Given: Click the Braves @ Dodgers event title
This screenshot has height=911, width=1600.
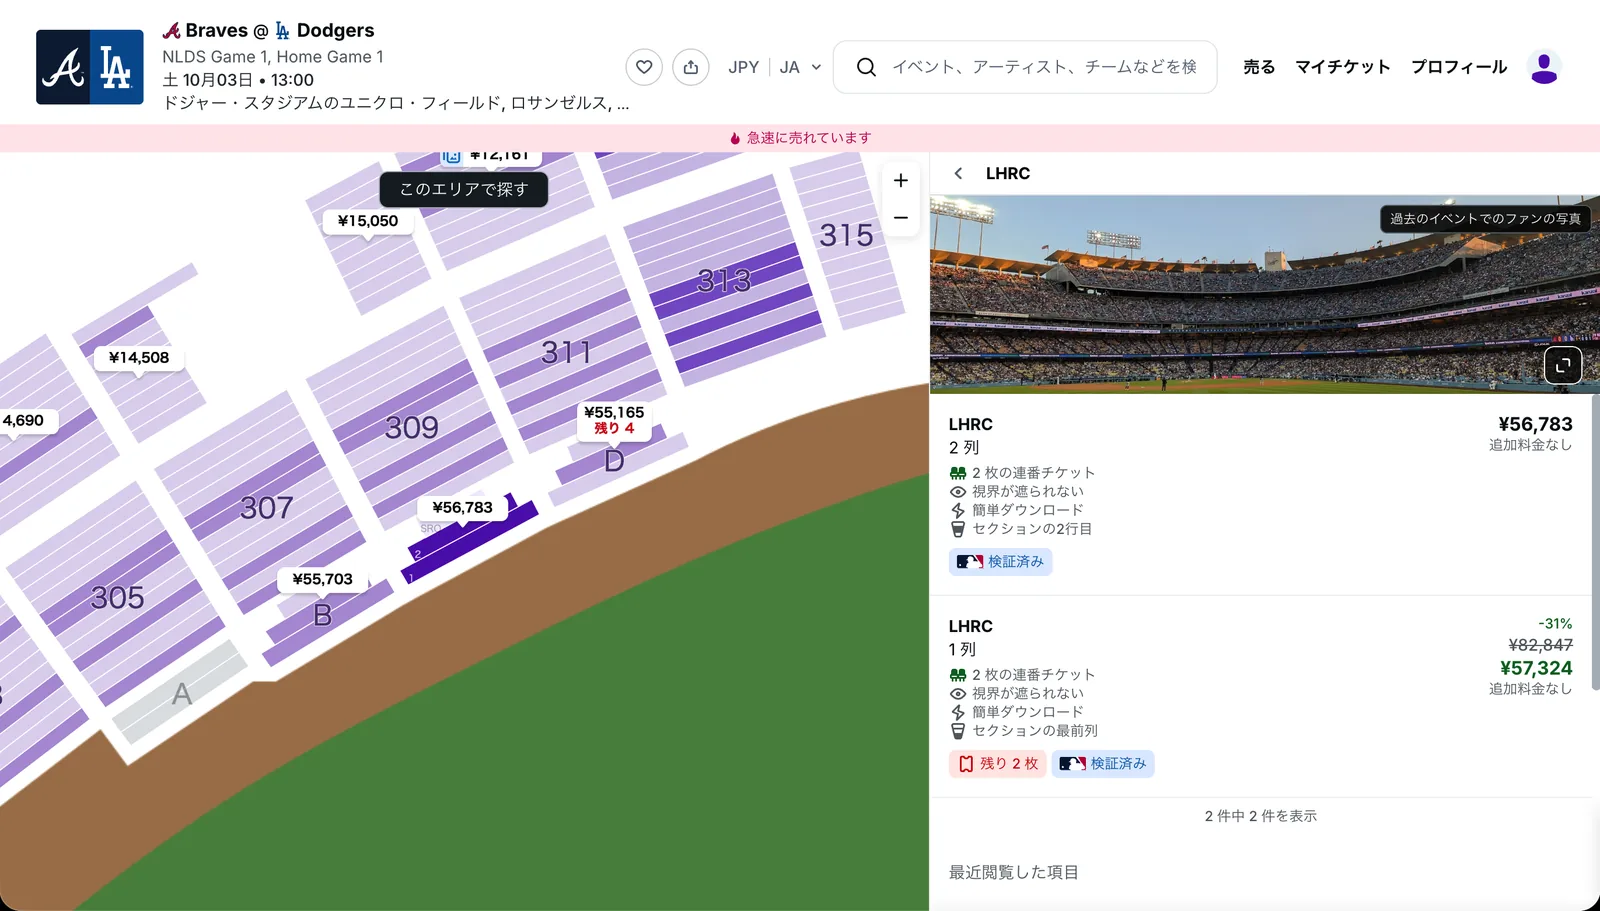Looking at the screenshot, I should point(268,31).
